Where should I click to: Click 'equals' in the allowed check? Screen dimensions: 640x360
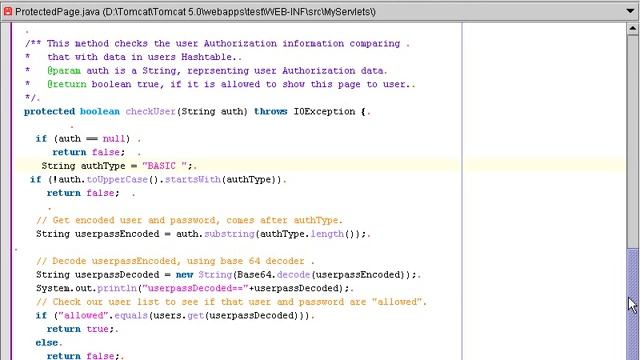click(x=131, y=316)
